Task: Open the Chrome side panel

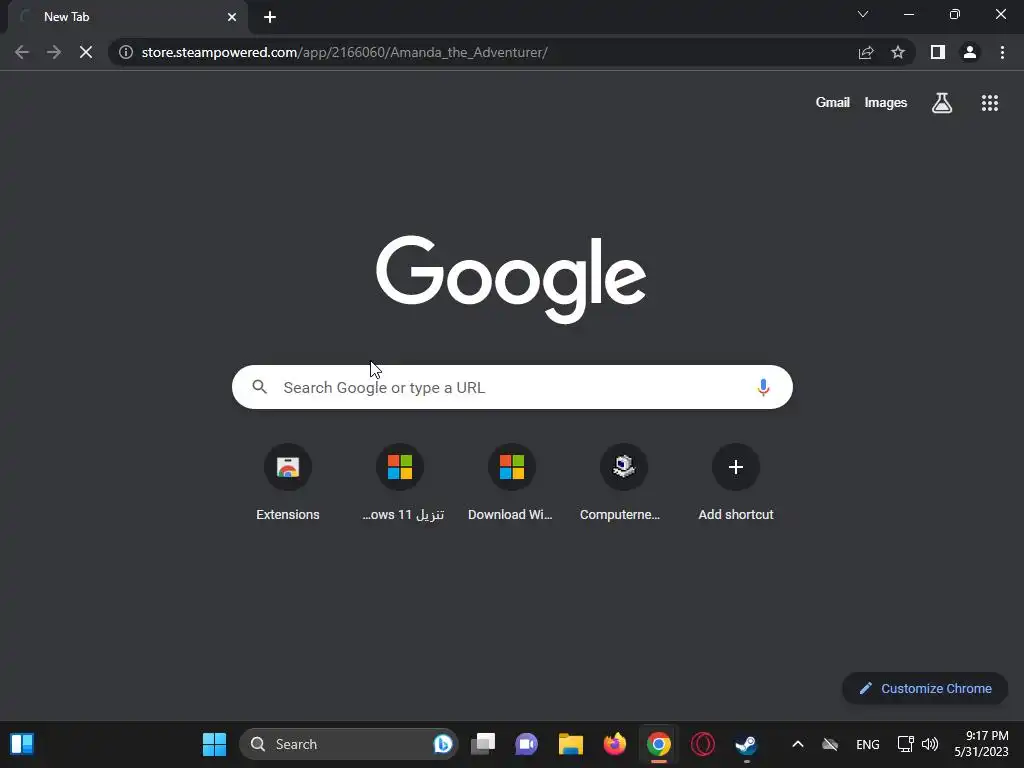Action: (x=938, y=52)
